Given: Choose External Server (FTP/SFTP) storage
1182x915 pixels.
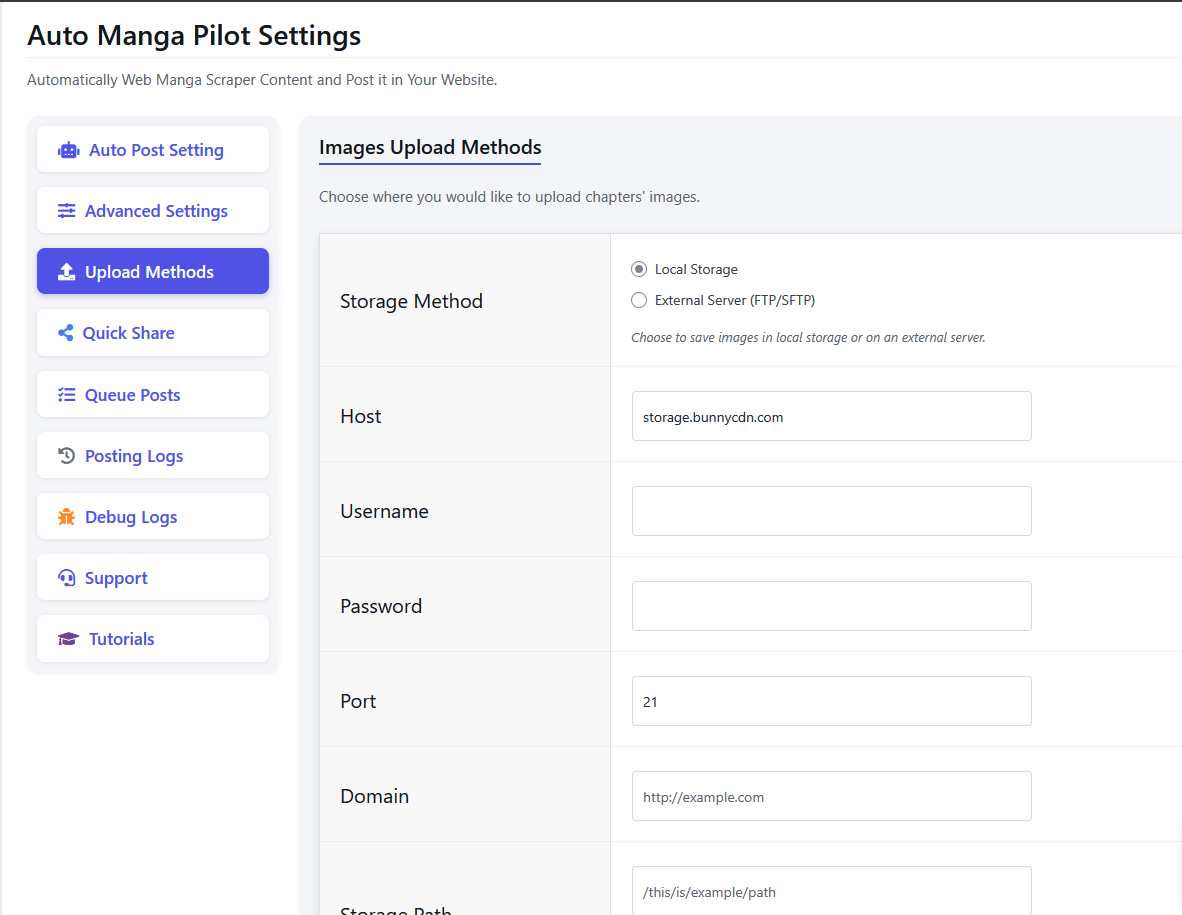Looking at the screenshot, I should click(637, 300).
